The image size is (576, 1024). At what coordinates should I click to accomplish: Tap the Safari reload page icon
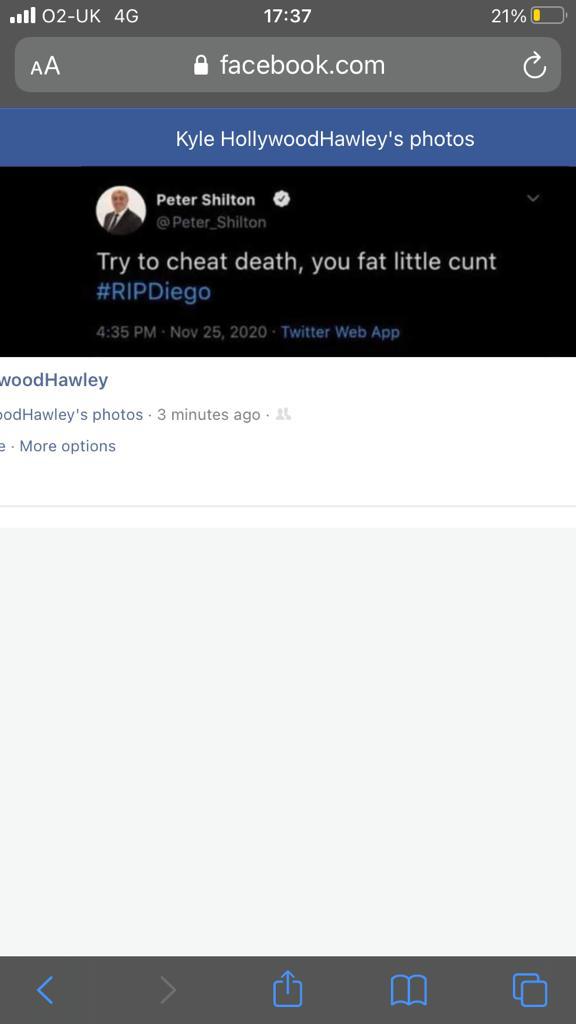point(534,65)
